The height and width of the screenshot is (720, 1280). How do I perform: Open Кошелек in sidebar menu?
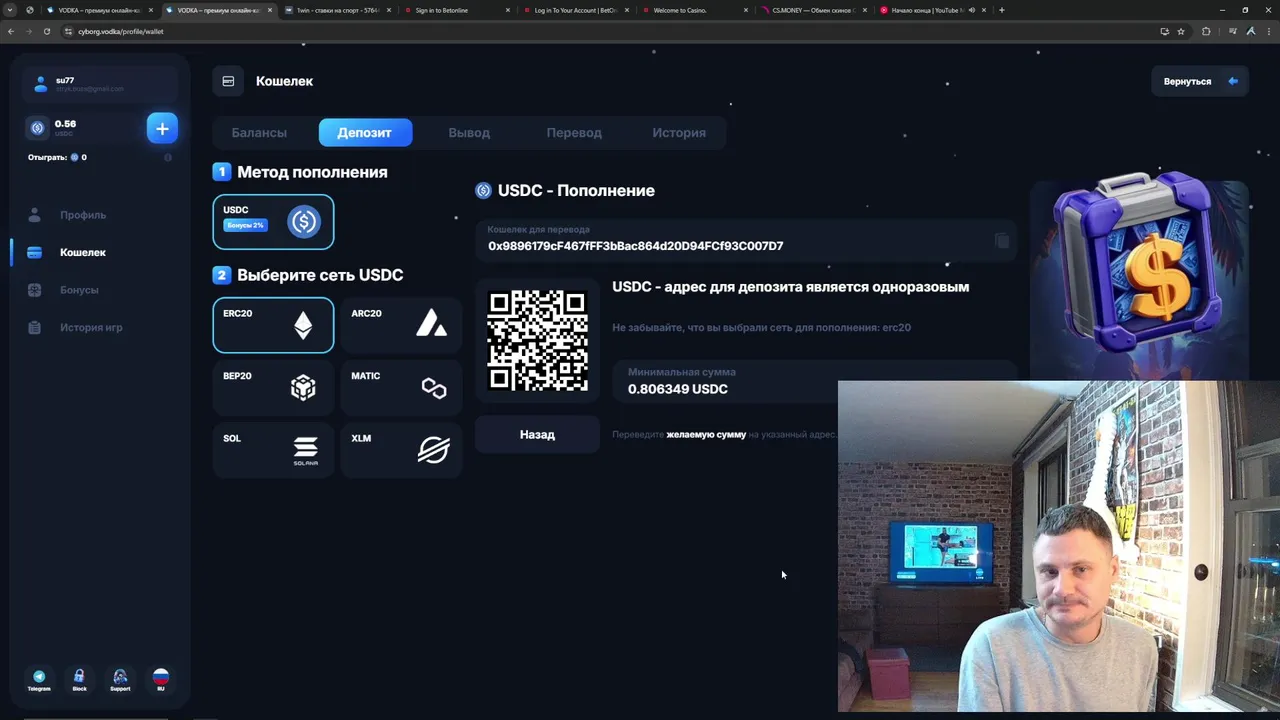83,253
